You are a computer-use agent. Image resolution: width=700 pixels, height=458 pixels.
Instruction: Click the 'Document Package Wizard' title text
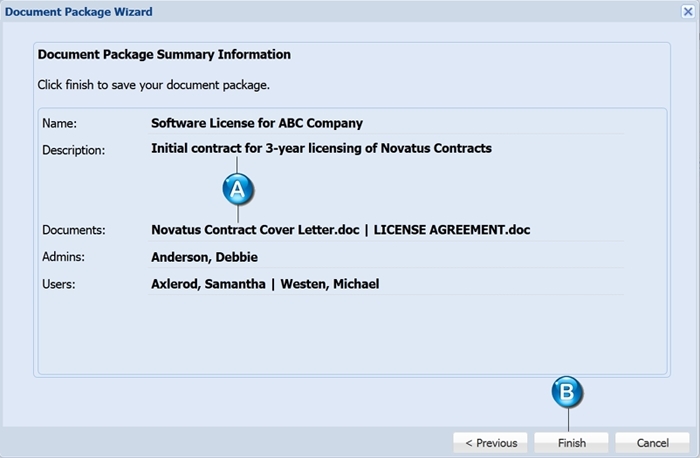click(x=79, y=12)
